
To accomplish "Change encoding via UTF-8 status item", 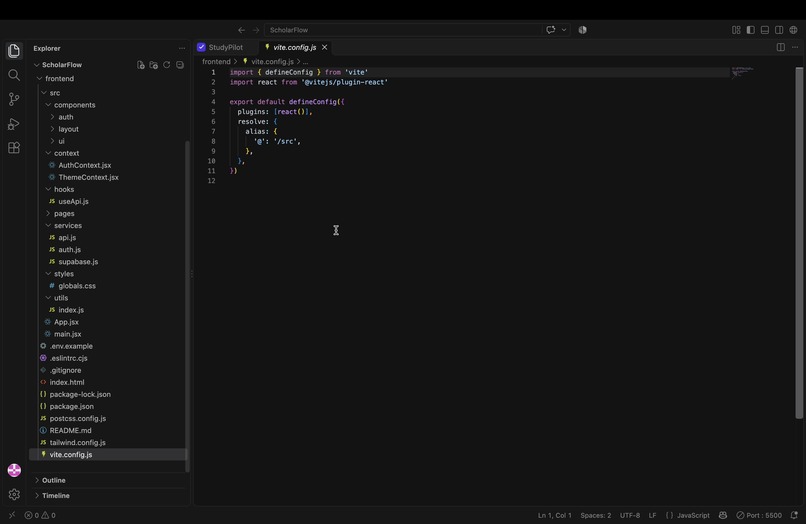I will [x=630, y=515].
